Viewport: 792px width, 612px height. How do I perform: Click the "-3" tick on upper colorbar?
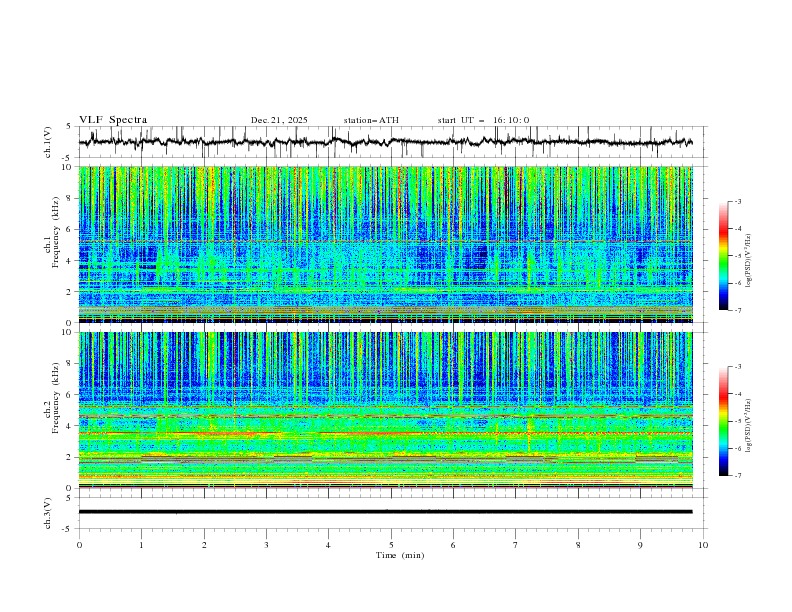coord(737,201)
